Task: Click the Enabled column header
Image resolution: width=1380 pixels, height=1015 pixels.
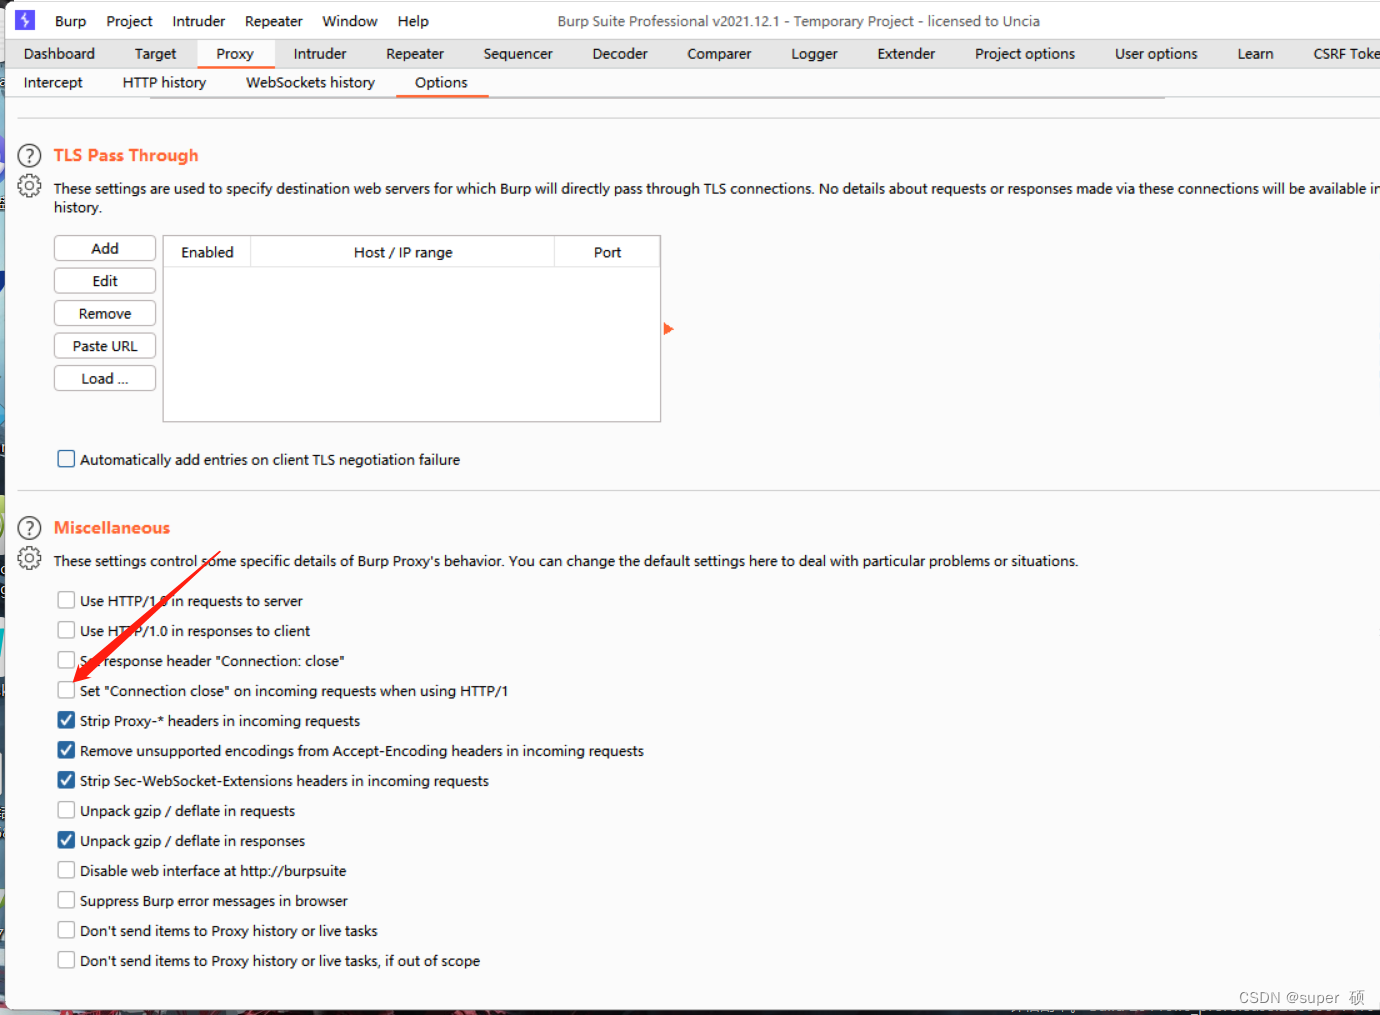Action: (x=207, y=252)
